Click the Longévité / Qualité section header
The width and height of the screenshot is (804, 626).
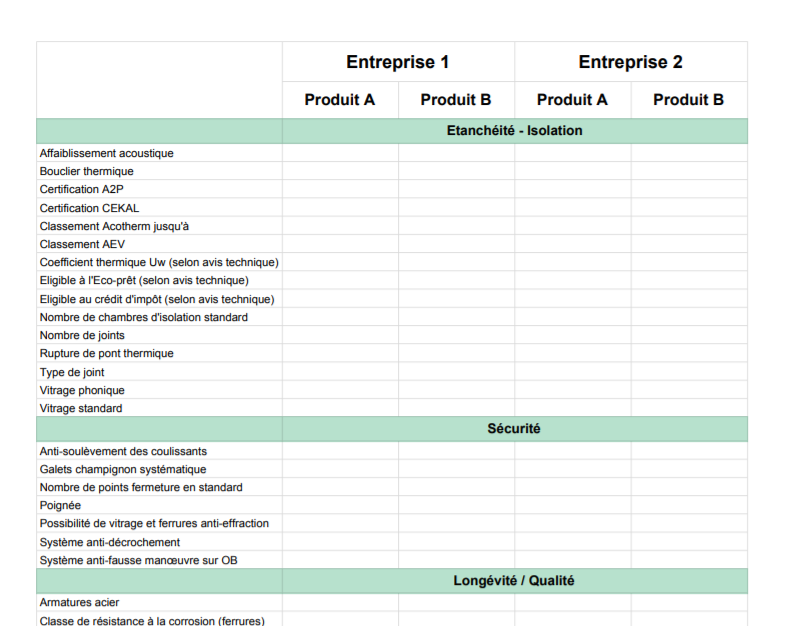[514, 581]
